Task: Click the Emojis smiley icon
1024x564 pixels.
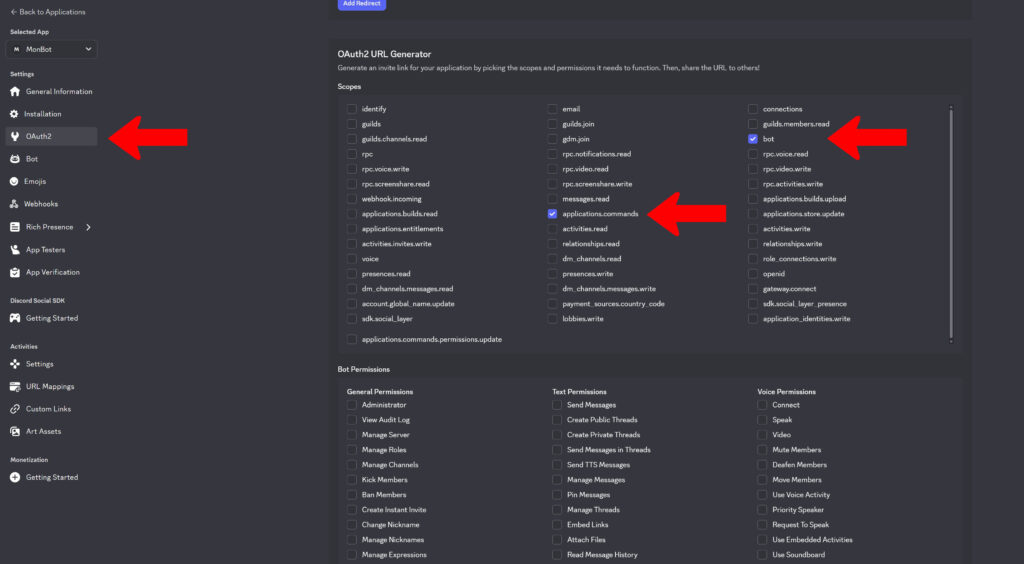Action: (15, 181)
